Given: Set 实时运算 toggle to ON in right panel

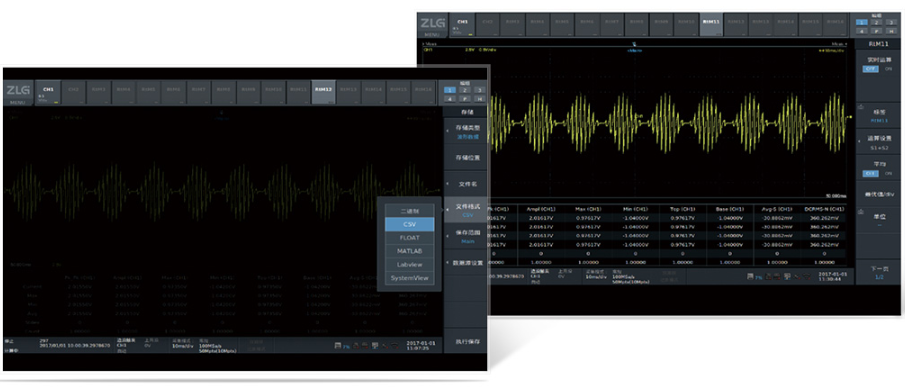Looking at the screenshot, I should point(888,69).
